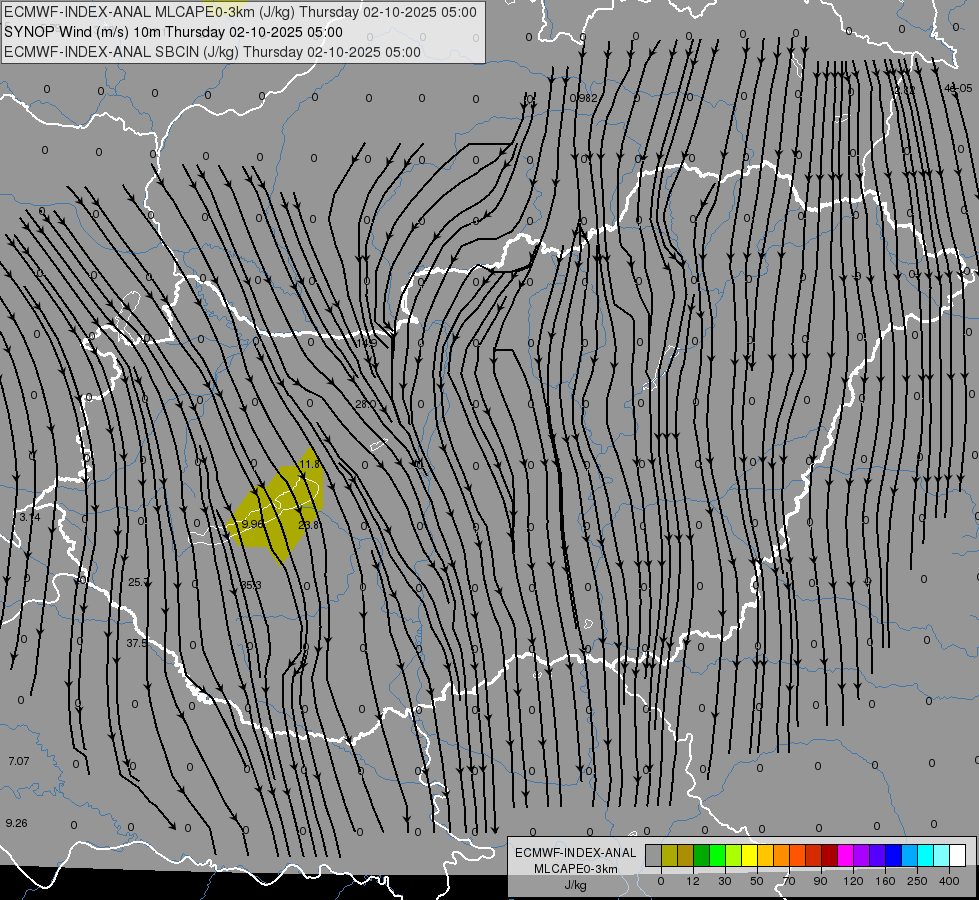
Task: Click the '9.96' value in the yellow area
Action: pyautogui.click(x=252, y=523)
